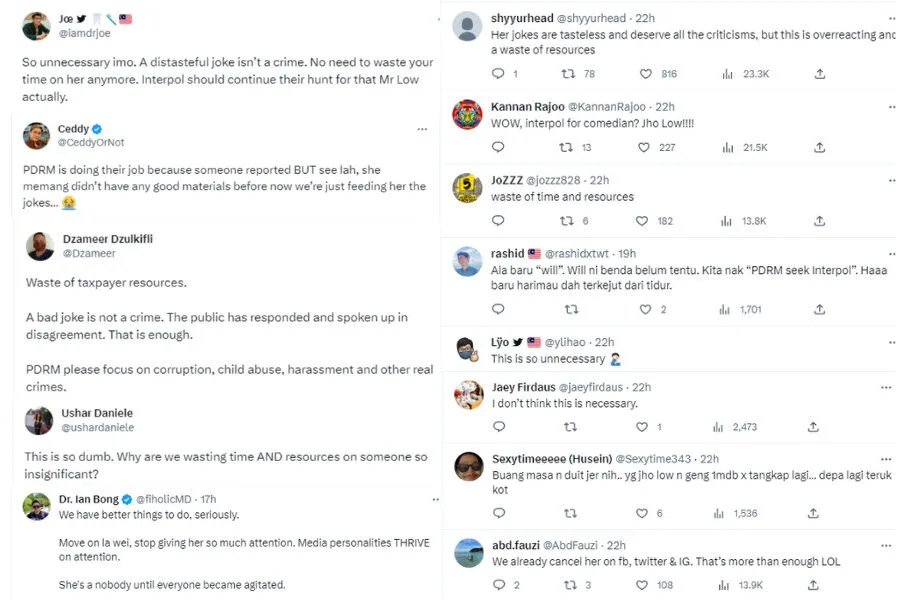This screenshot has width=915, height=600.
Task: Retweet Kannan Rajoo's tweet
Action: click(x=570, y=148)
